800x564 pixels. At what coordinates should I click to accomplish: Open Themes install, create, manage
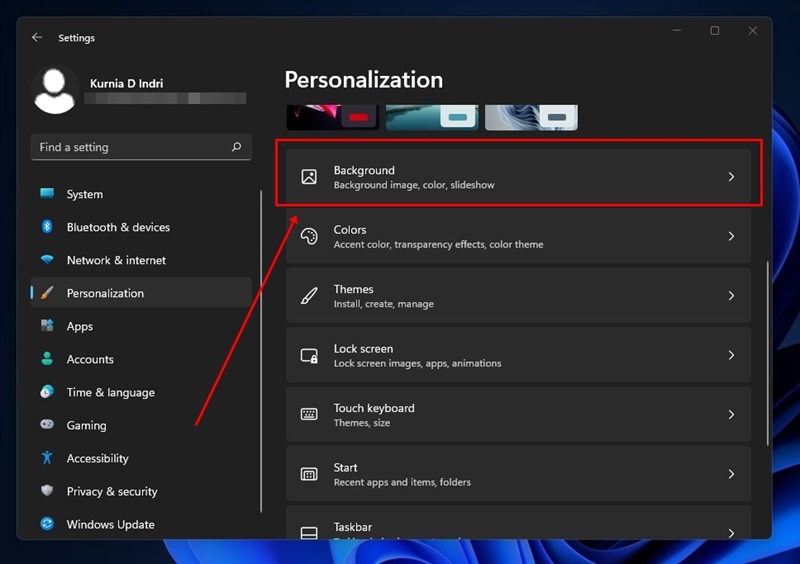pyautogui.click(x=518, y=296)
